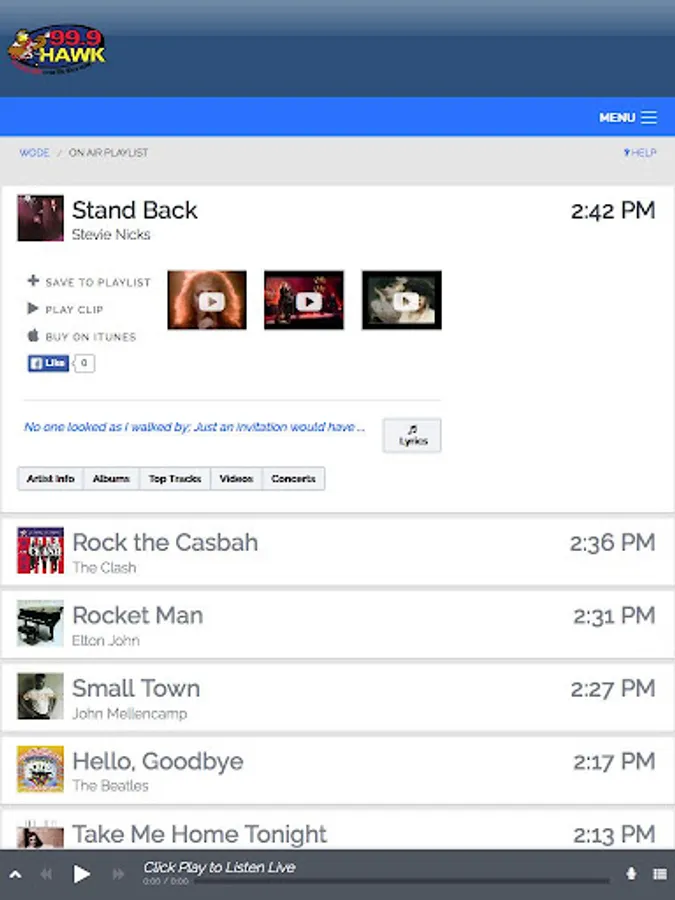
Task: Open the Help link
Action: pyautogui.click(x=640, y=153)
